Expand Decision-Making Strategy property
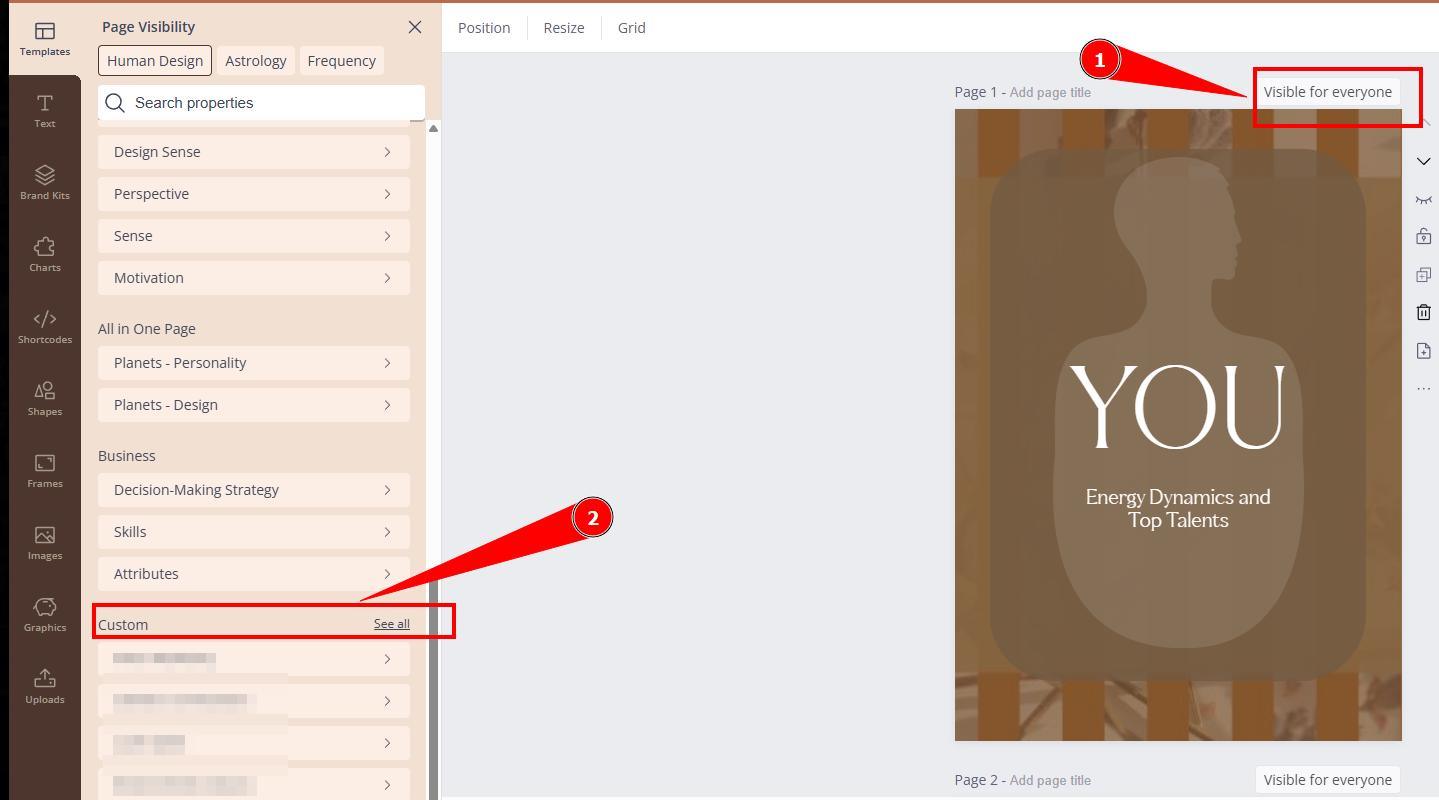Image resolution: width=1439 pixels, height=800 pixels. pos(254,490)
